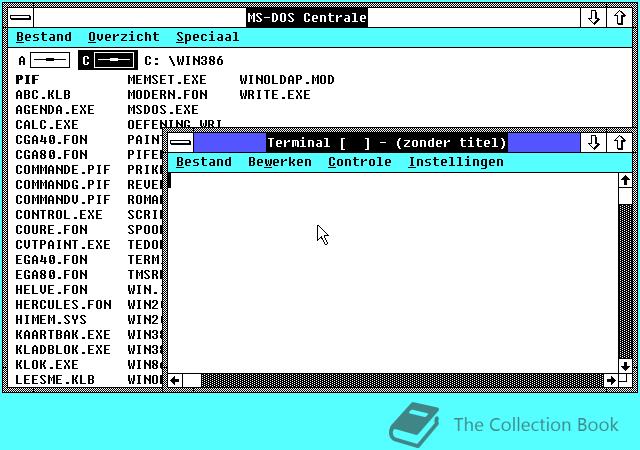Viewport: 640px width, 450px height.
Task: Select drive C icon in MS-DOS Centrale
Action: 108,60
